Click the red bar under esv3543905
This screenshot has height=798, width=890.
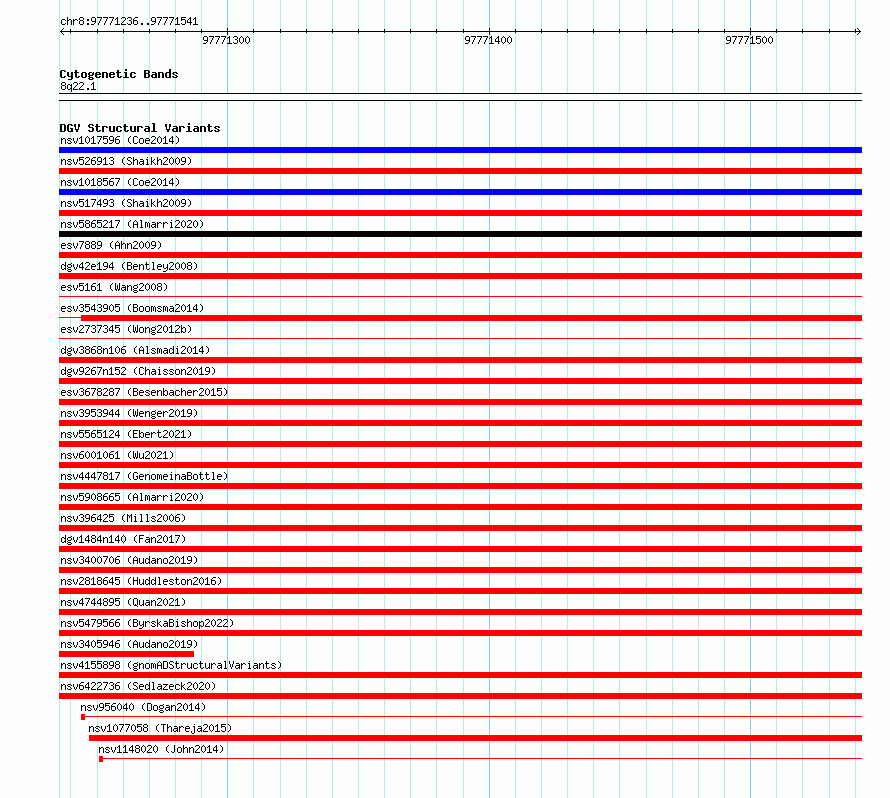[x=472, y=318]
